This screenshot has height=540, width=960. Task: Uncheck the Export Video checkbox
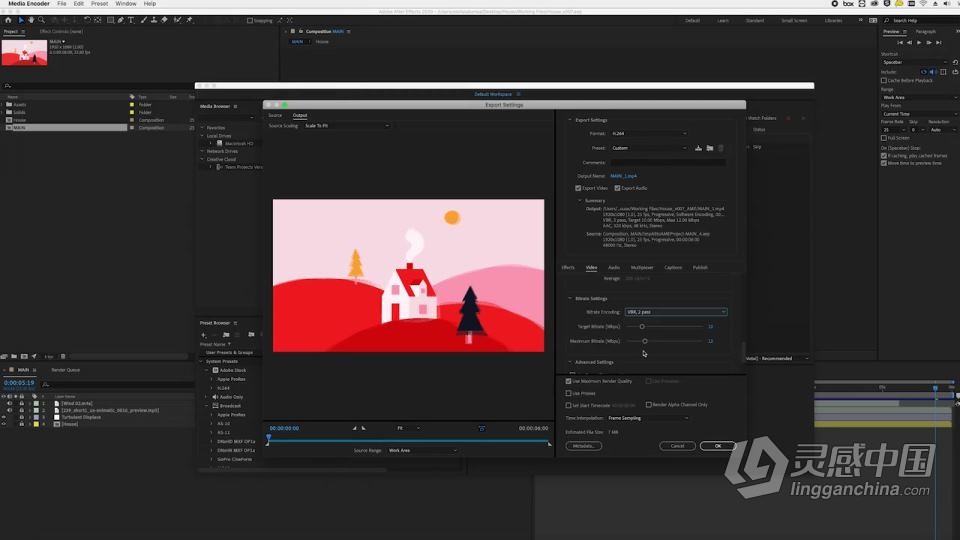click(x=578, y=188)
